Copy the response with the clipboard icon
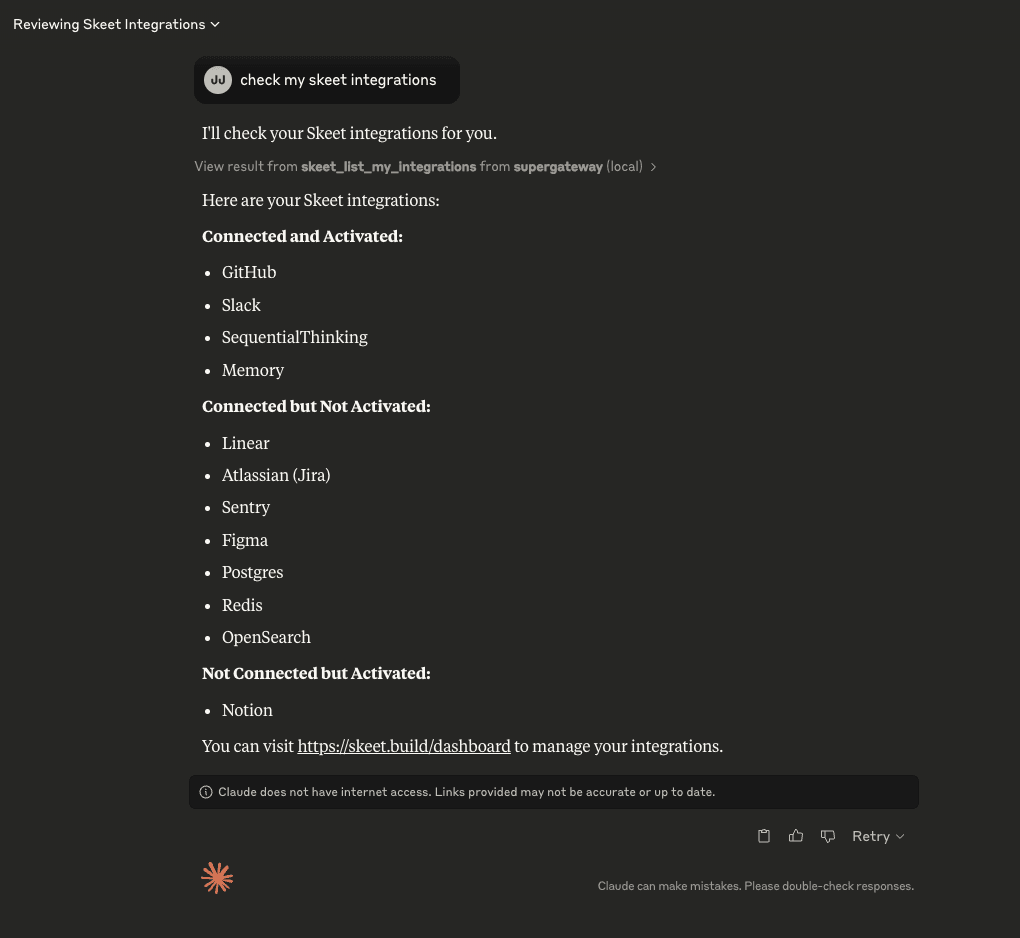This screenshot has width=1020, height=938. [764, 836]
